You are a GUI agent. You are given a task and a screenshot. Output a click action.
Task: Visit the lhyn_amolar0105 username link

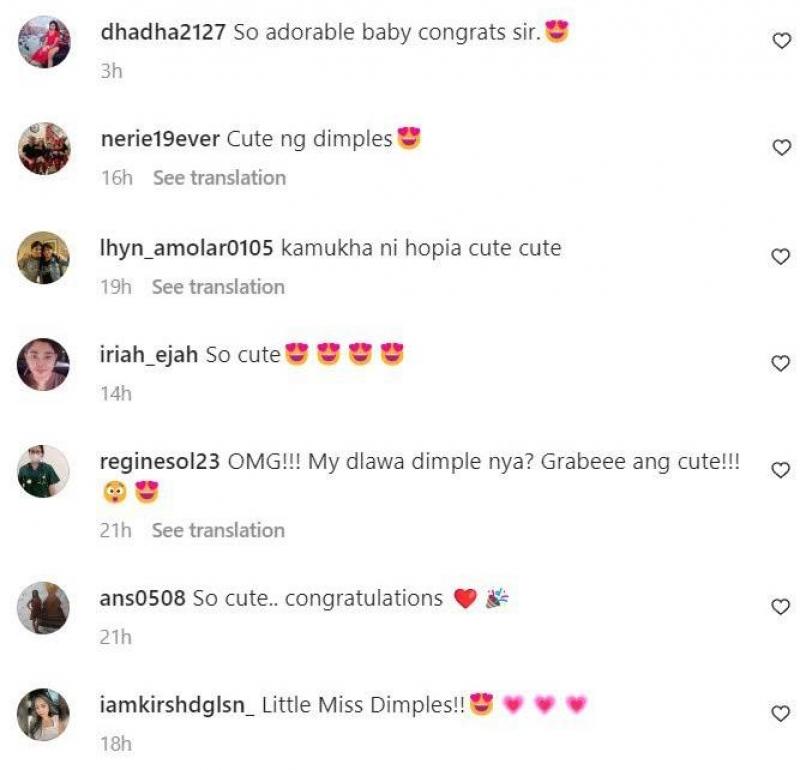187,248
